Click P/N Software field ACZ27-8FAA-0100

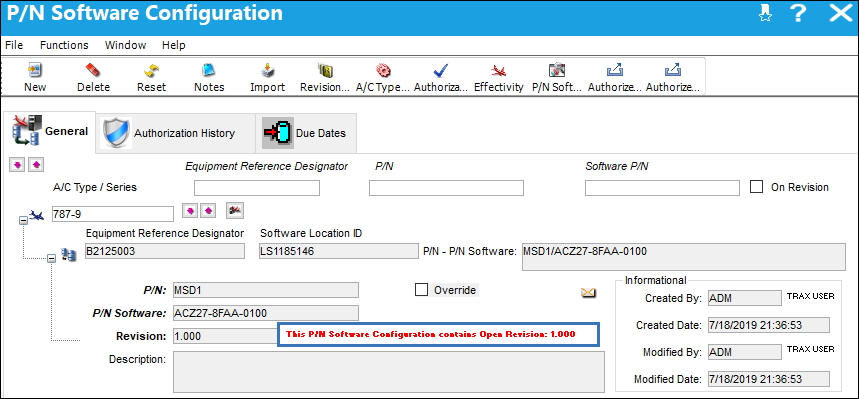click(x=266, y=313)
